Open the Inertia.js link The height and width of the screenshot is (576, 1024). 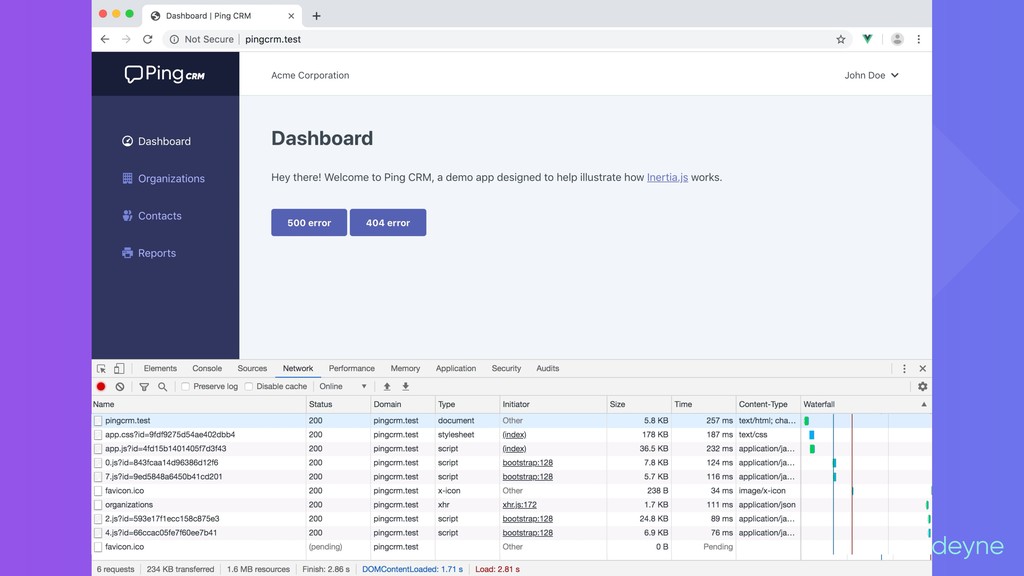667,177
